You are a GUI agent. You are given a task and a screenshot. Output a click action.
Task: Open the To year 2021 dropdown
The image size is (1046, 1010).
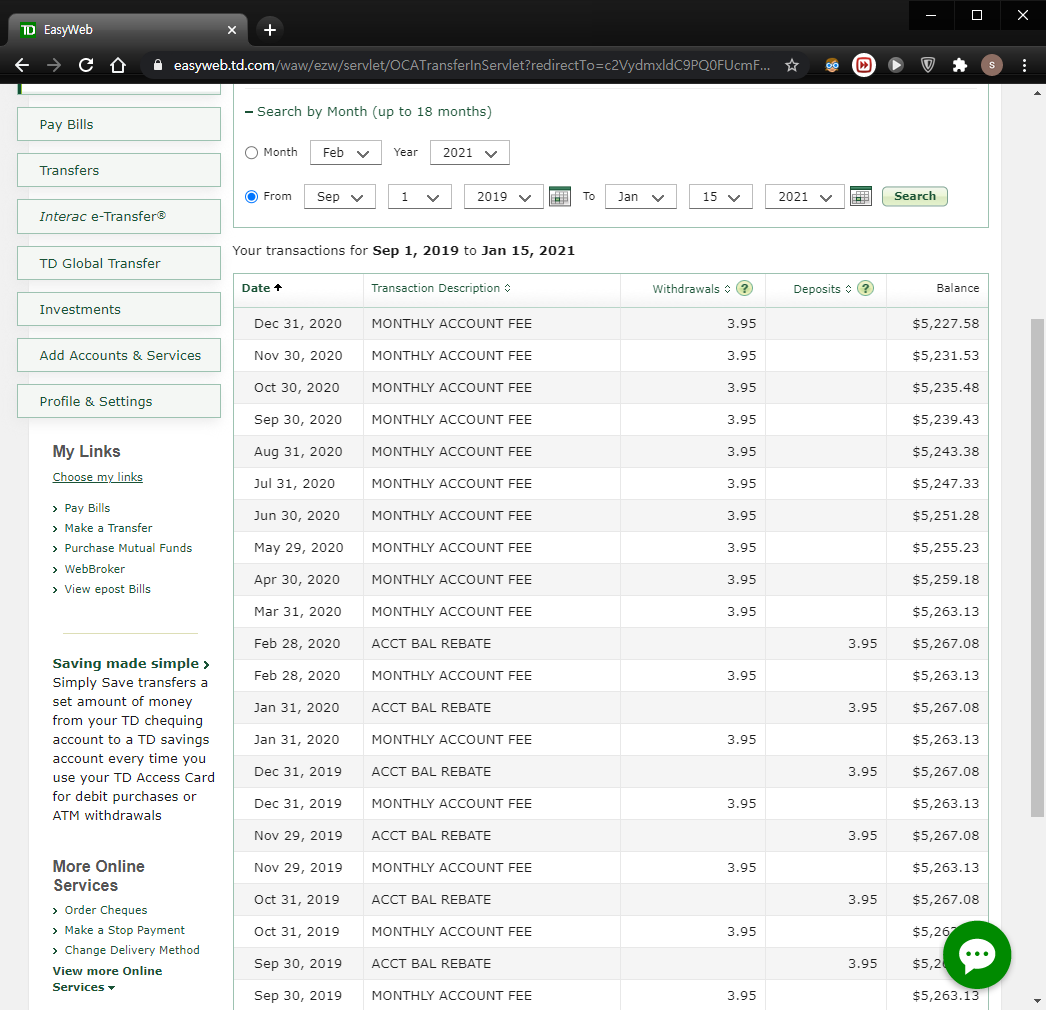click(x=805, y=197)
